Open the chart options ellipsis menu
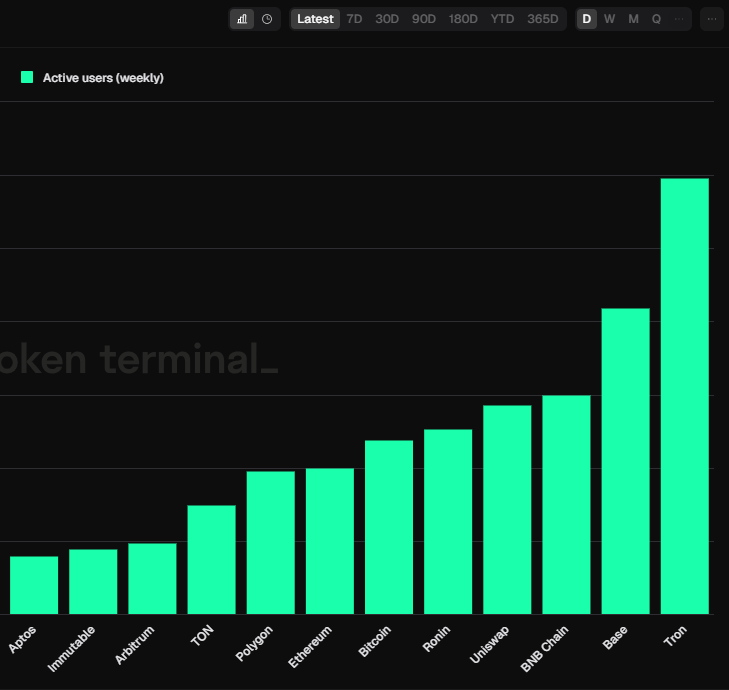Image resolution: width=729 pixels, height=690 pixels. tap(712, 19)
